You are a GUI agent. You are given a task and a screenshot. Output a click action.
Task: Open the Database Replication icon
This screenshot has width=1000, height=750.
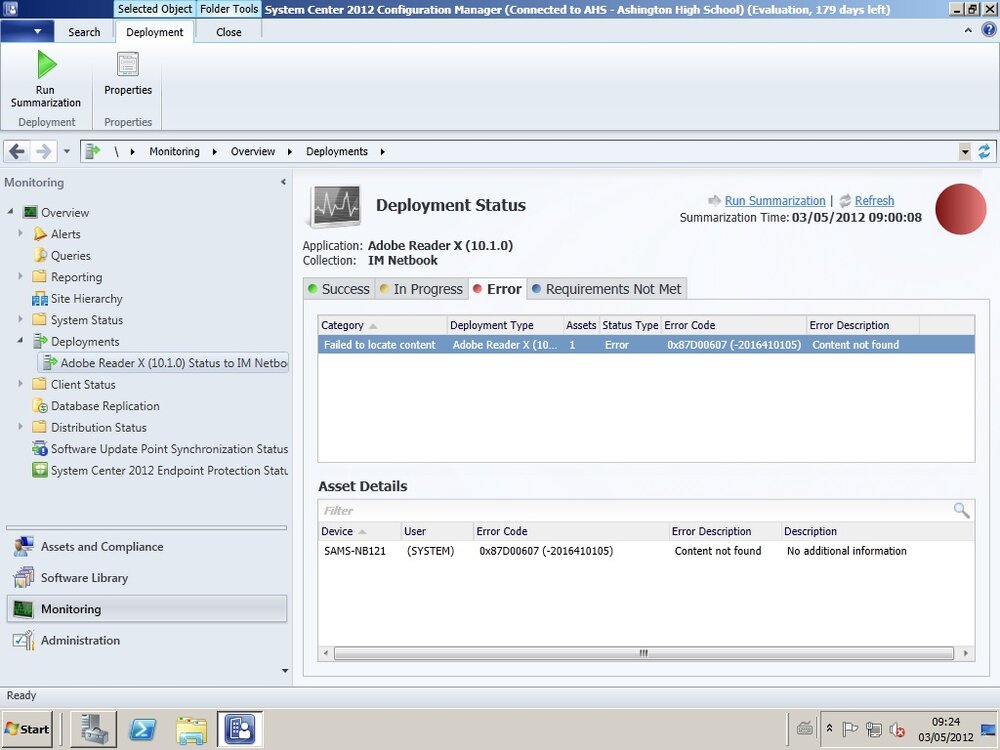point(40,406)
